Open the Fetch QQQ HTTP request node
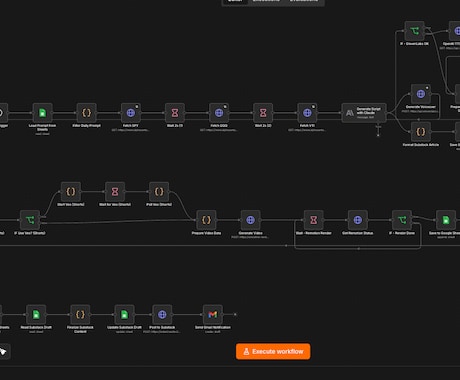The height and width of the screenshot is (380, 460). [219, 113]
